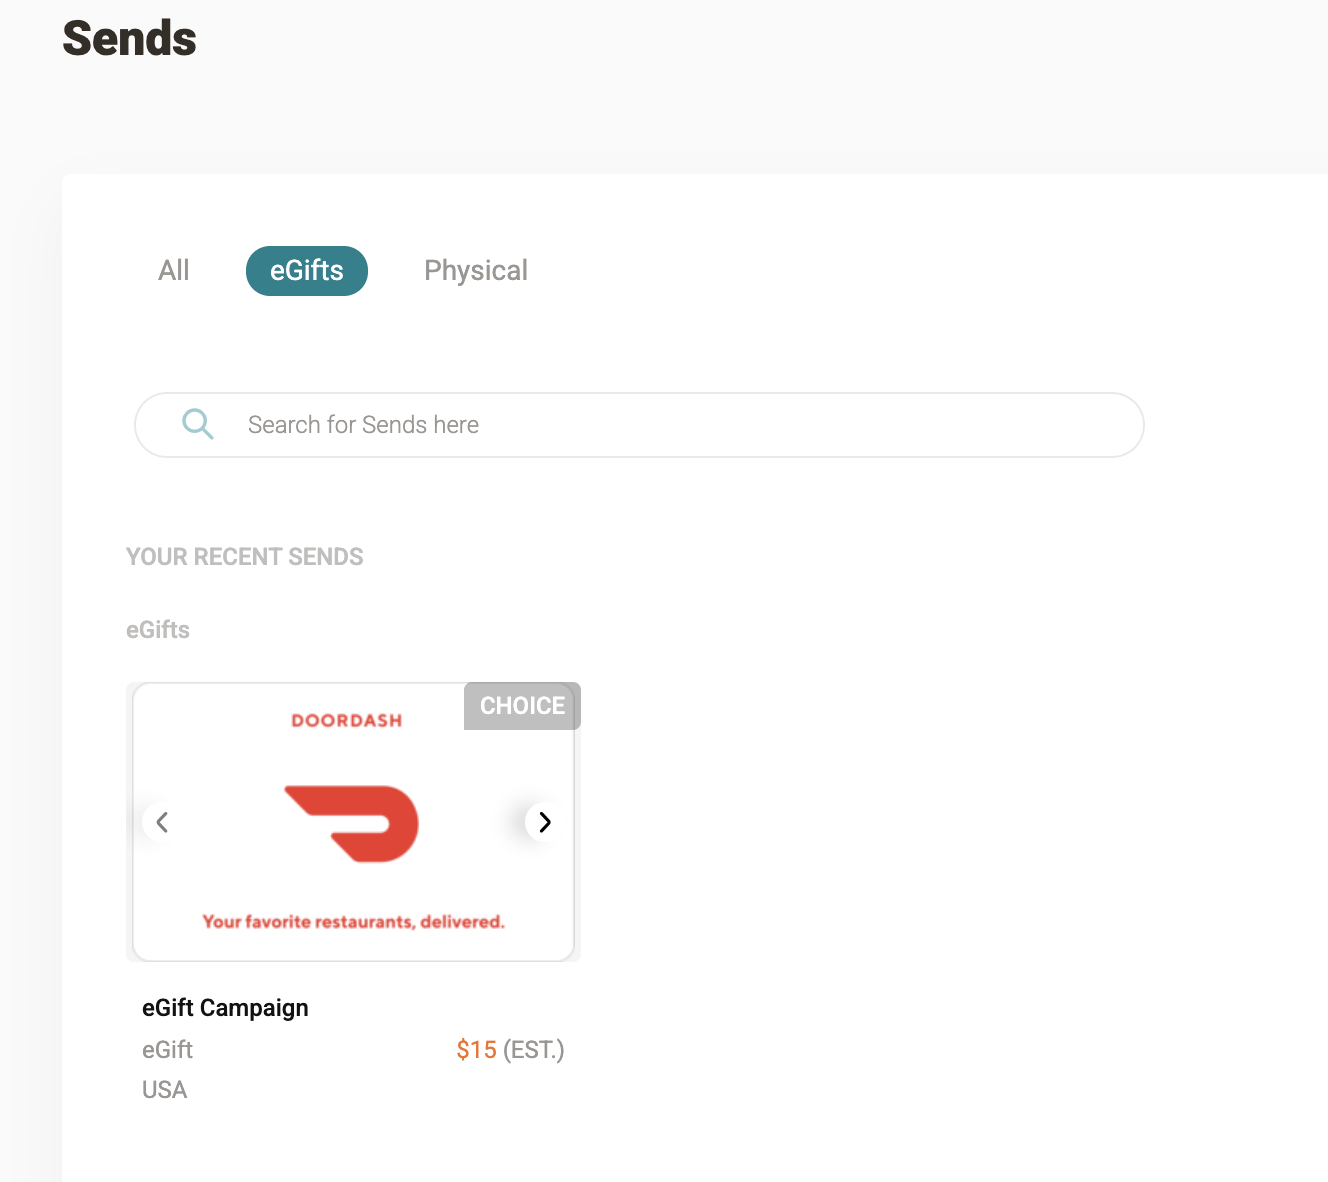The height and width of the screenshot is (1182, 1328).
Task: Click the (EST.) label beside the price
Action: tap(534, 1050)
